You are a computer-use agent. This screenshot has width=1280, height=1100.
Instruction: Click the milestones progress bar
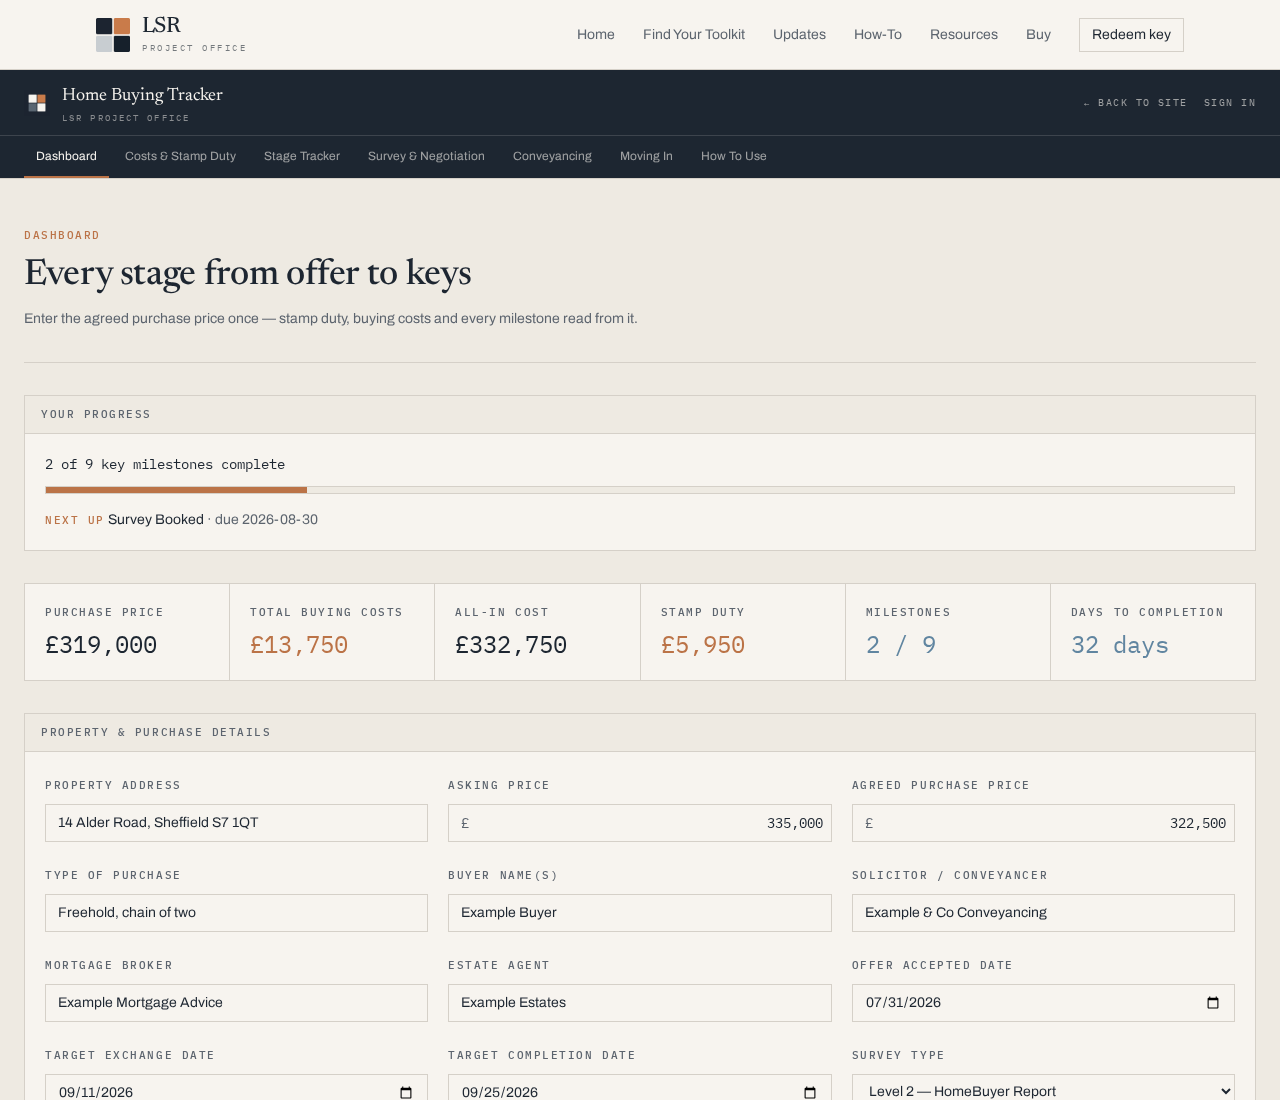point(640,490)
